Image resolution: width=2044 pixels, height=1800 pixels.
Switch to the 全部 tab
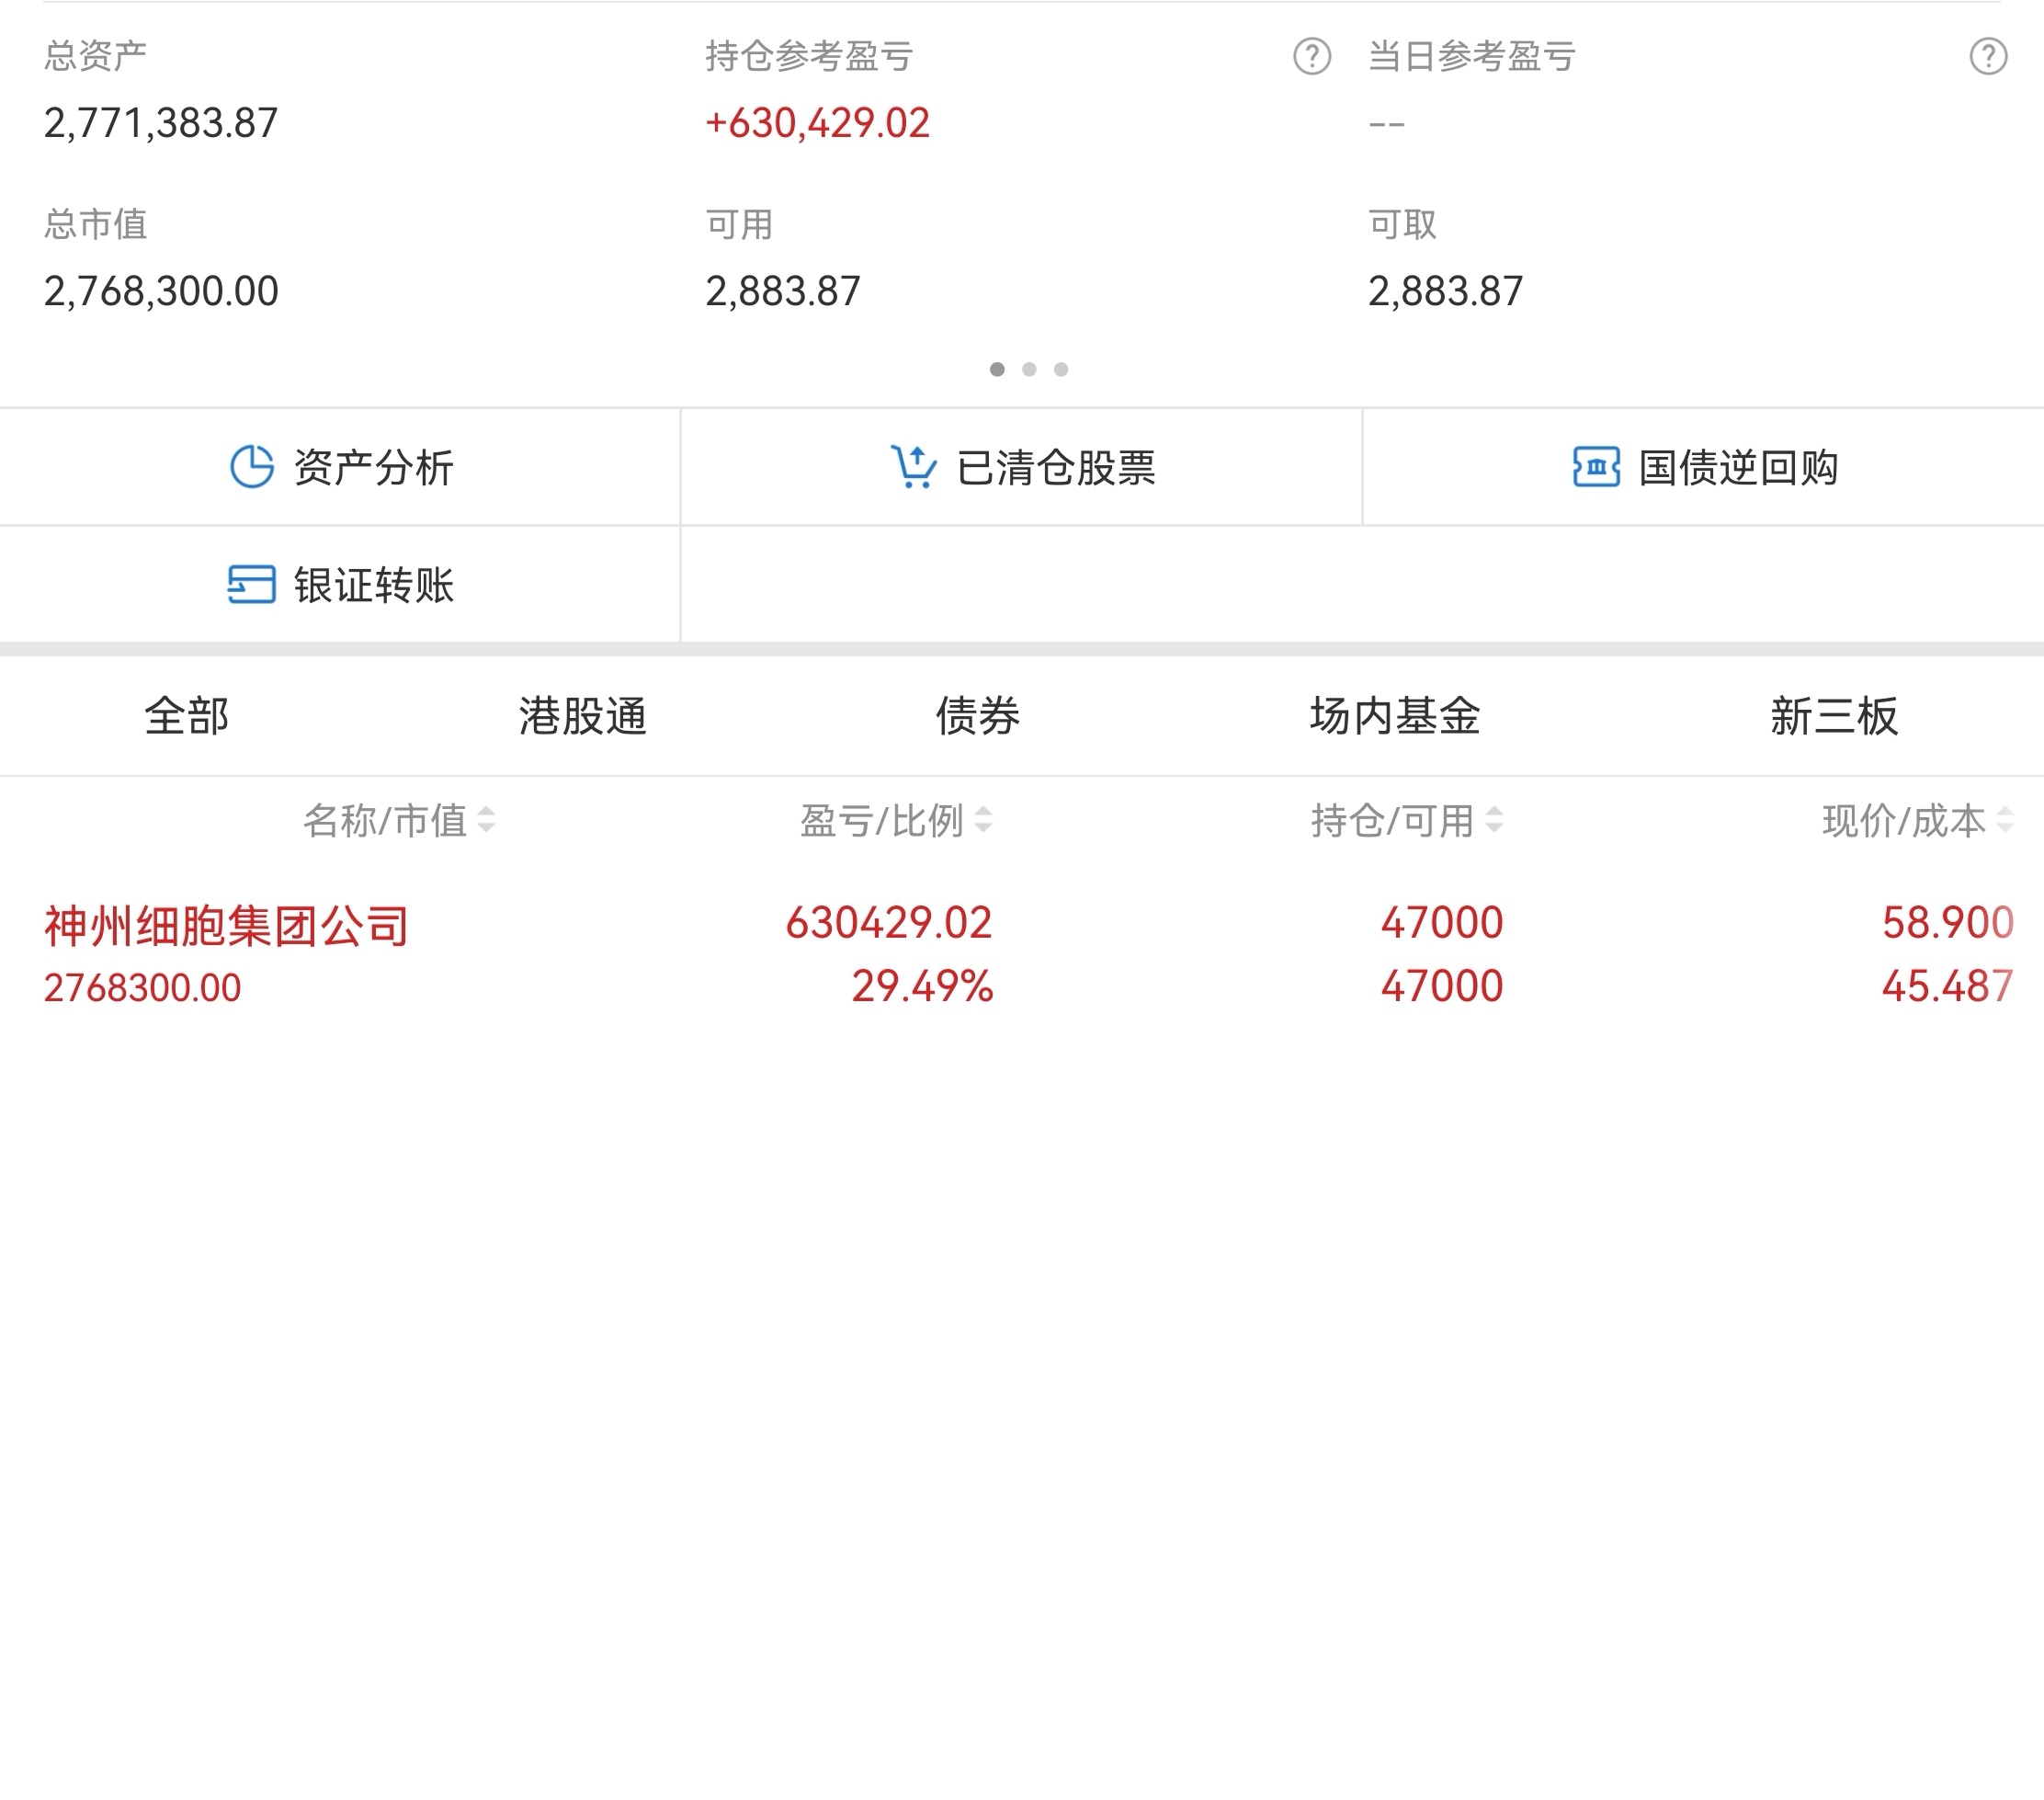(x=187, y=716)
